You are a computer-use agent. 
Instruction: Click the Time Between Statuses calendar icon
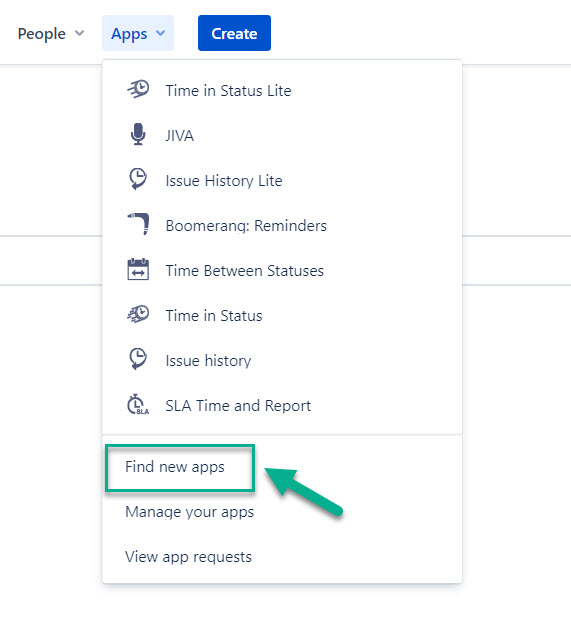(138, 269)
